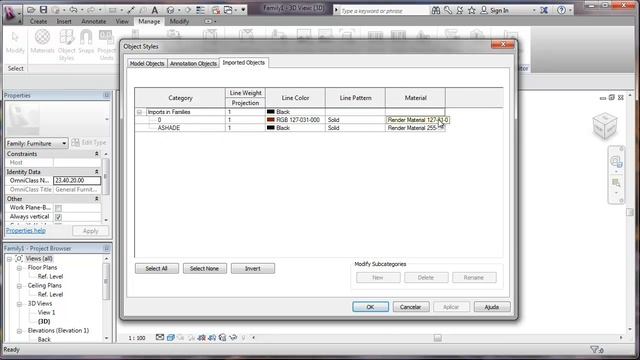Click the Open folder icon in quick access toolbar
The width and height of the screenshot is (640, 360).
coord(31,10)
